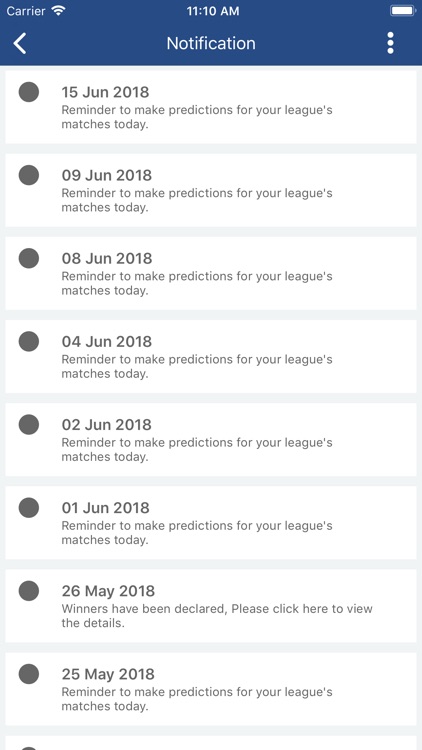The width and height of the screenshot is (422, 750).
Task: Select the 02 Jun 2018 date heading
Action: click(x=107, y=425)
